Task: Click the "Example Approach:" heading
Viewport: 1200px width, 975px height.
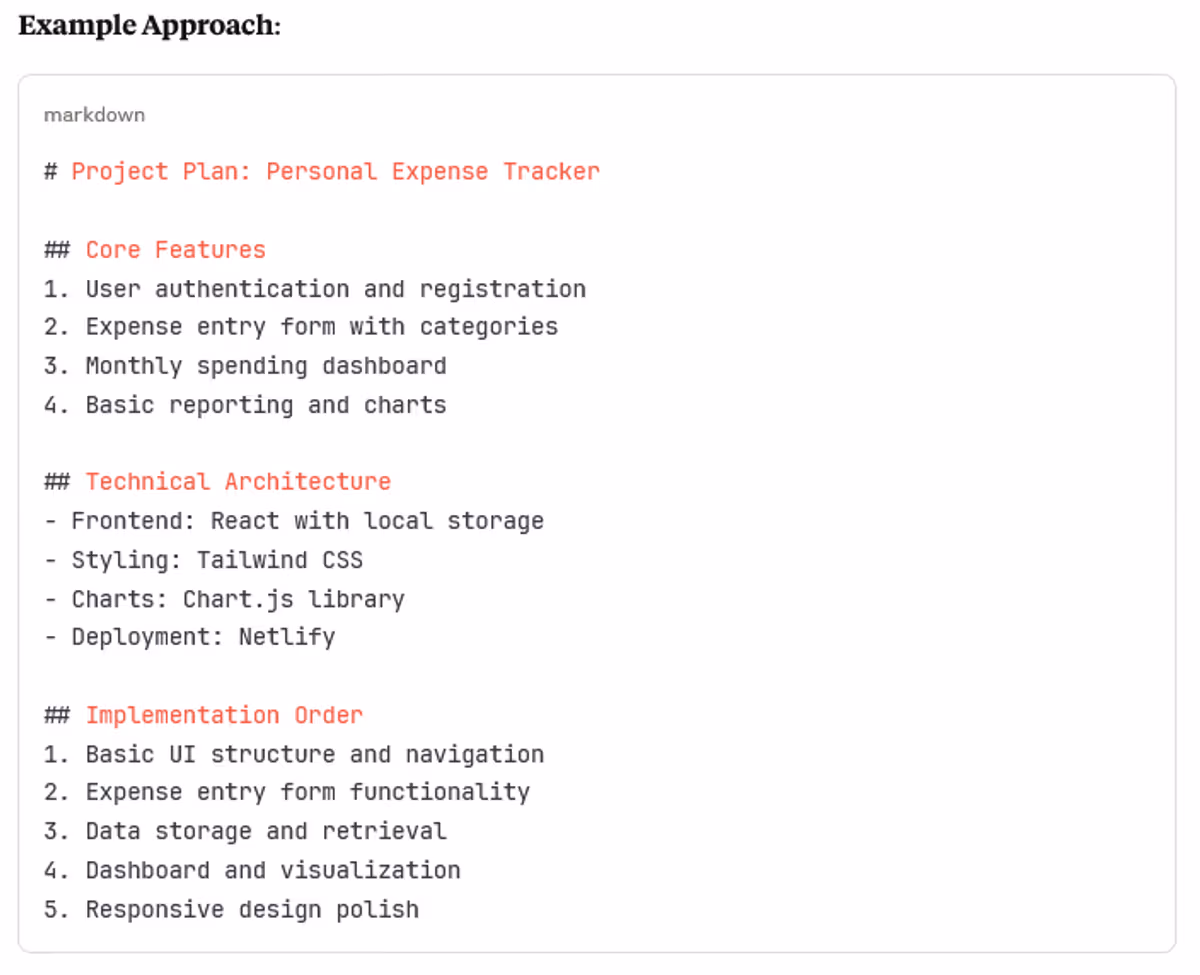Action: tap(149, 26)
